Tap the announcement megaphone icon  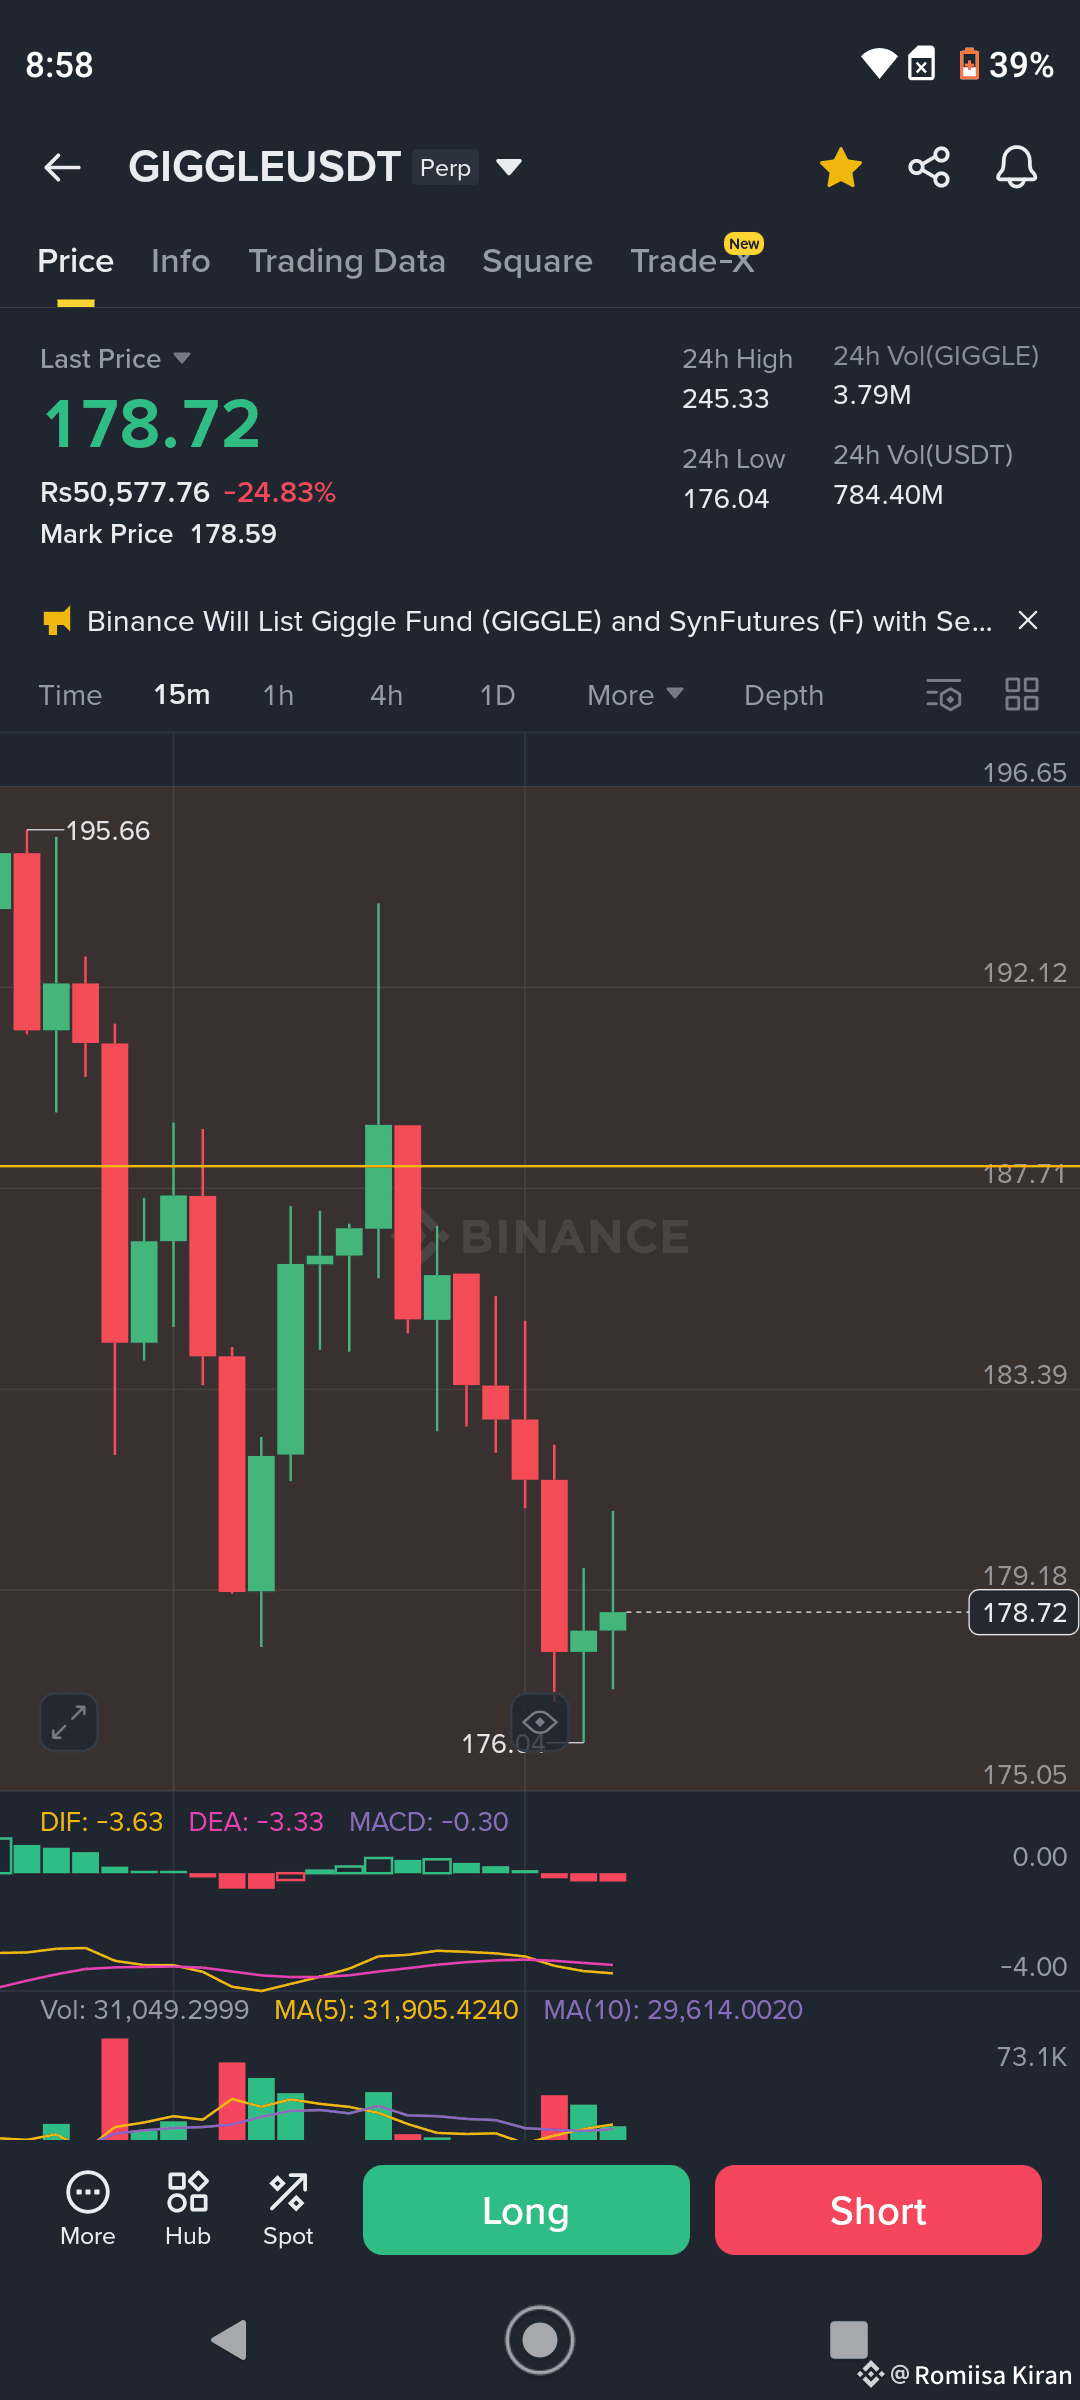pyautogui.click(x=57, y=621)
